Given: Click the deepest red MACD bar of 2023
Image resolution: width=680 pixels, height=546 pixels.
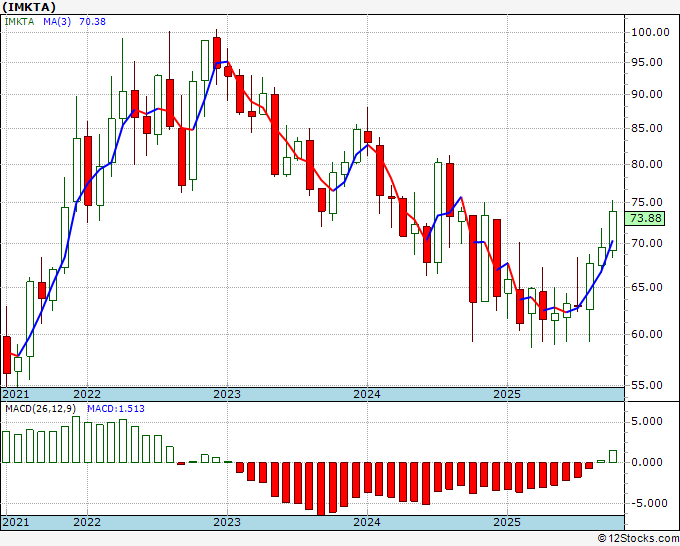Looking at the screenshot, I should point(321,489).
